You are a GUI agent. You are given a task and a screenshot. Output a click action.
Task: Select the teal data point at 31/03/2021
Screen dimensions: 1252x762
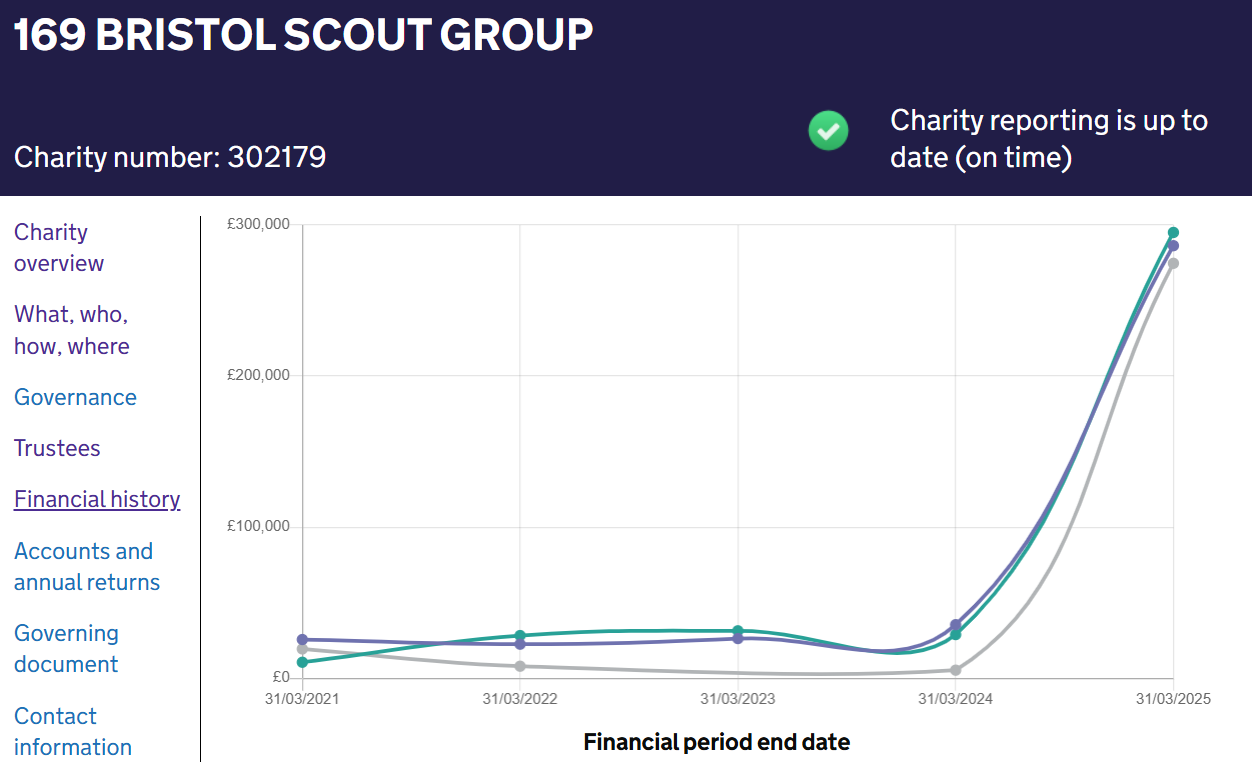coord(302,662)
